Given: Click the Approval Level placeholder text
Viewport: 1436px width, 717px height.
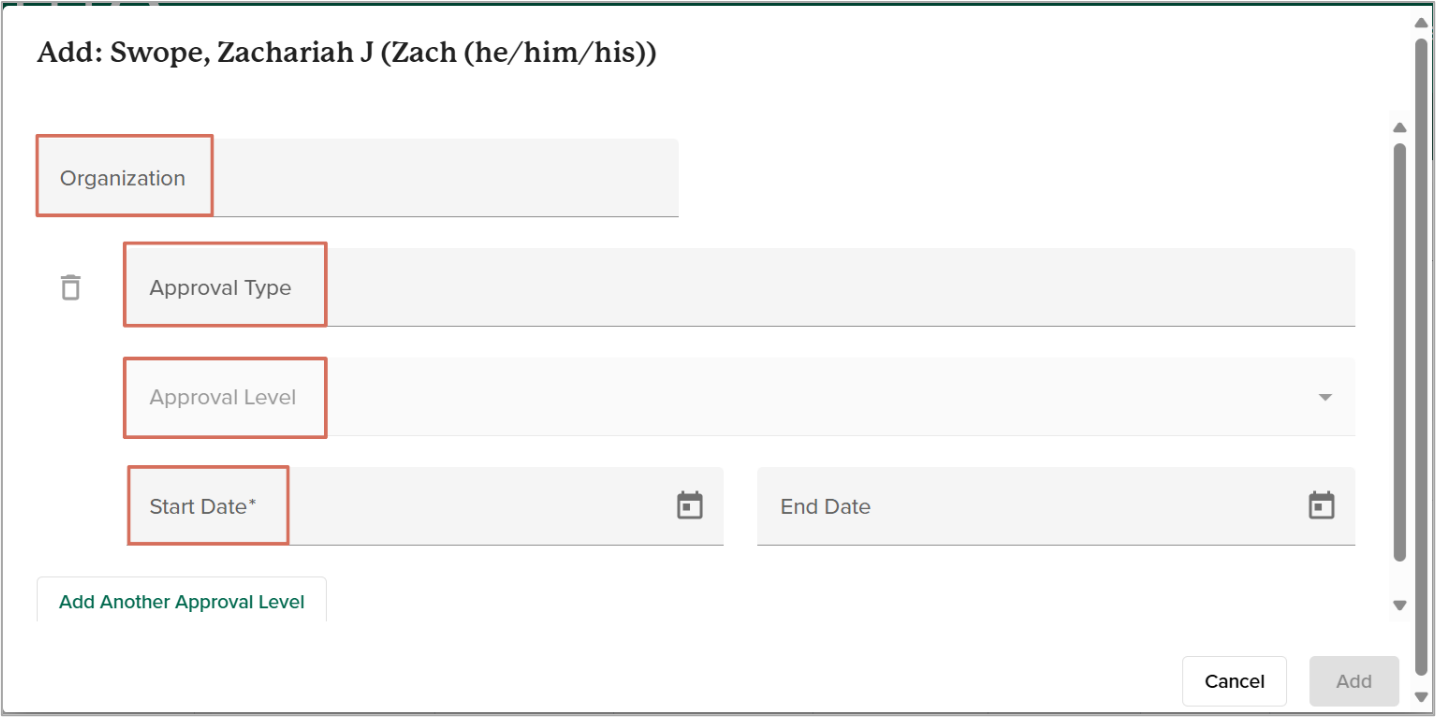Looking at the screenshot, I should pyautogui.click(x=223, y=397).
